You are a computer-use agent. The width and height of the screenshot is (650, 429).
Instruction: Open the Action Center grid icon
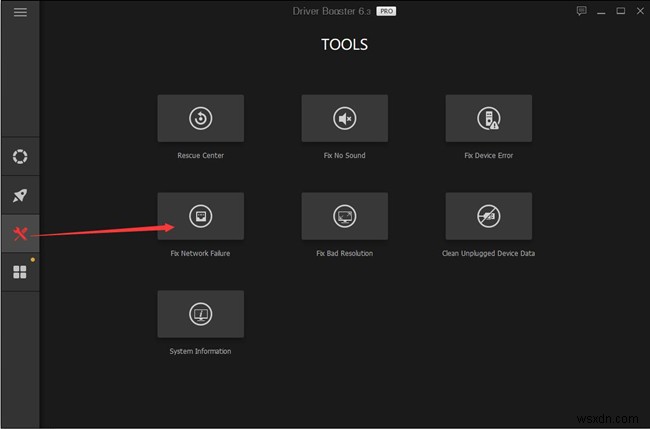(x=20, y=272)
